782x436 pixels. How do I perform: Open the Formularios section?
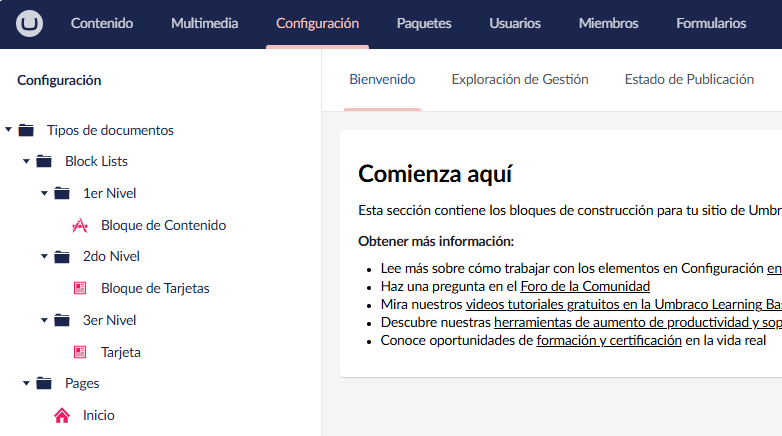click(x=711, y=23)
